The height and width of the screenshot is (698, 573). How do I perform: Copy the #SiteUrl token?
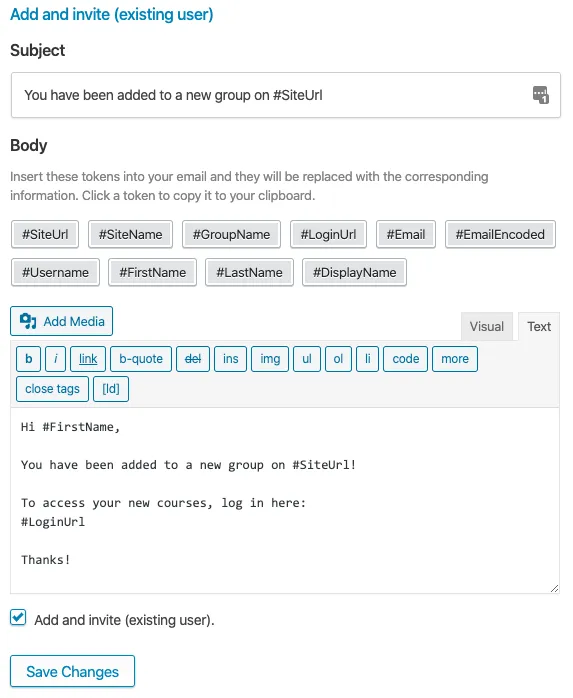pos(45,234)
